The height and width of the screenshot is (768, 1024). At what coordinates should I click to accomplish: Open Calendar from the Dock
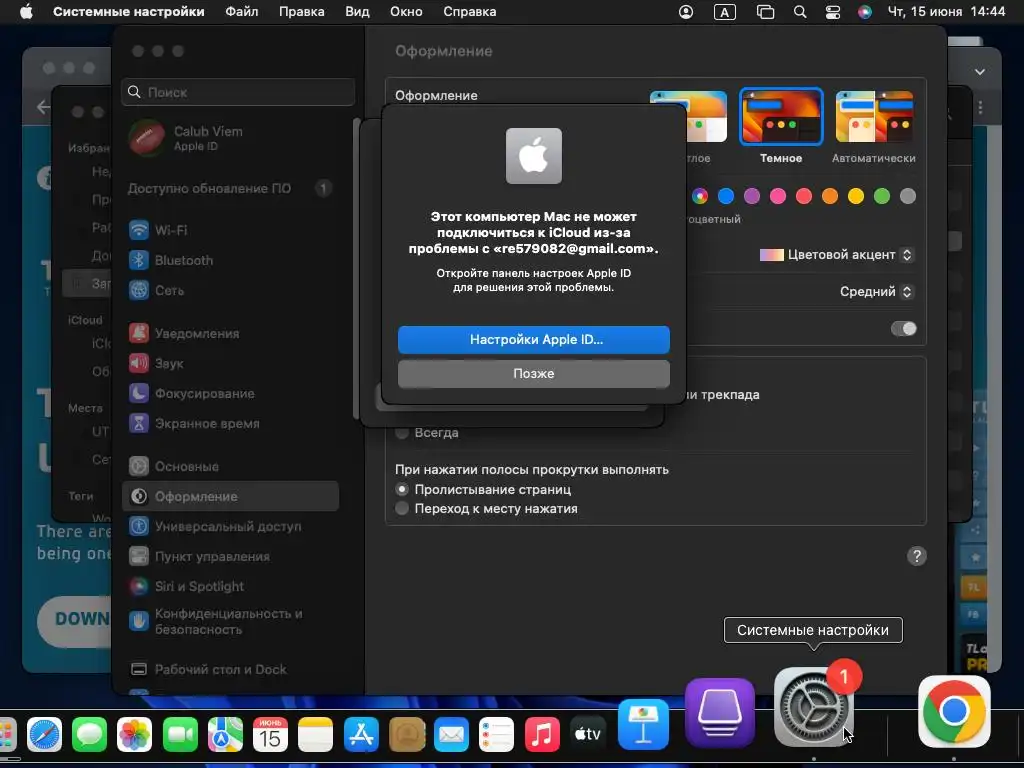point(270,735)
